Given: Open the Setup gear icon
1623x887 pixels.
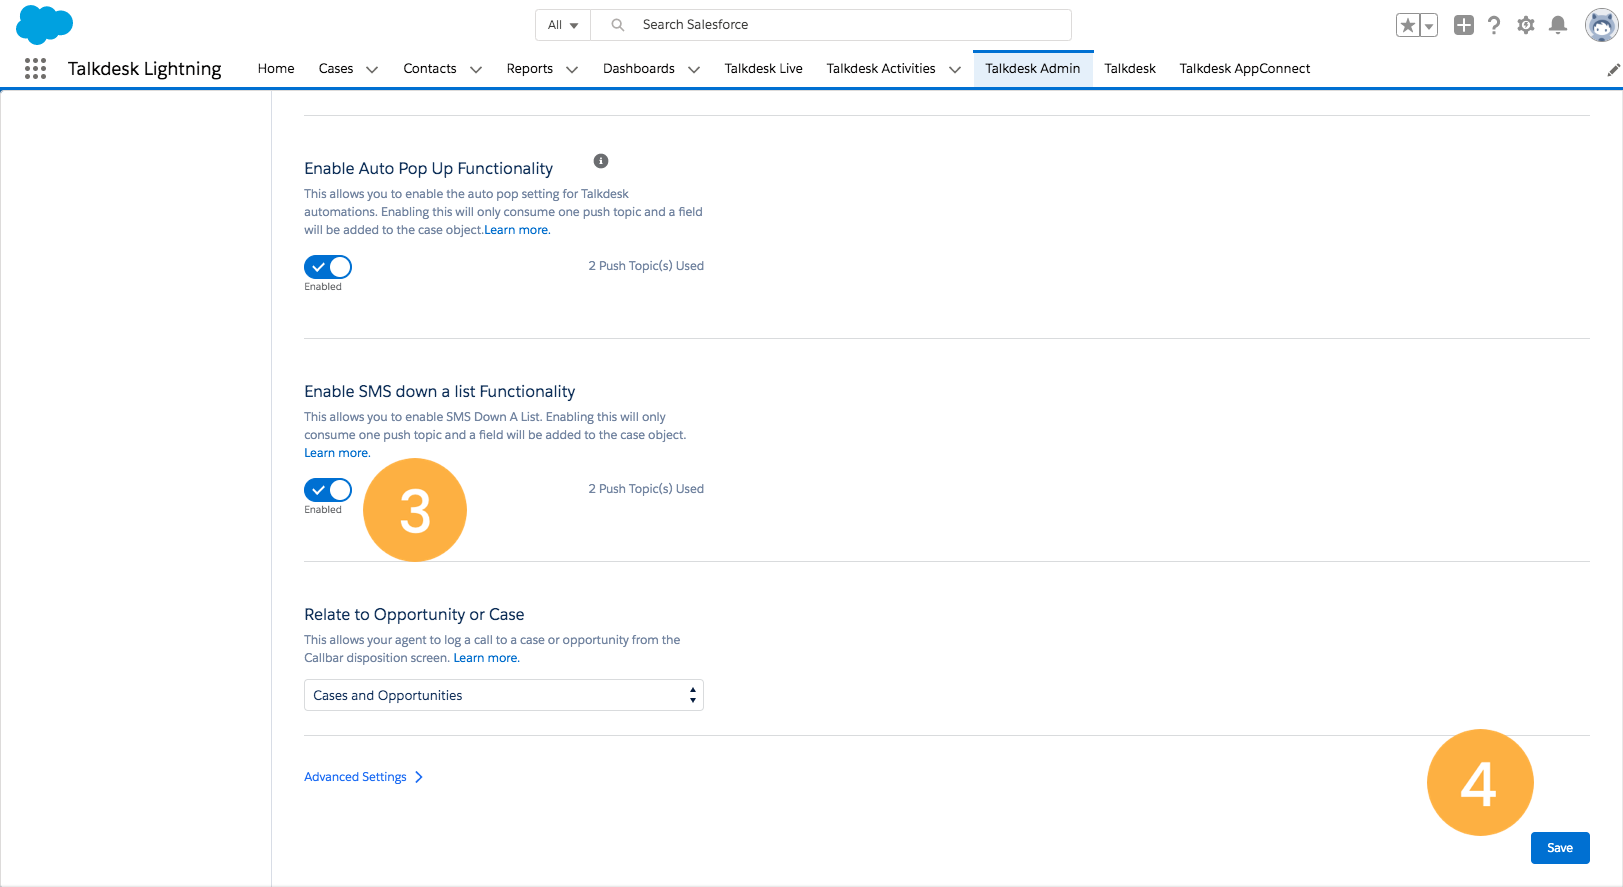Looking at the screenshot, I should point(1526,26).
